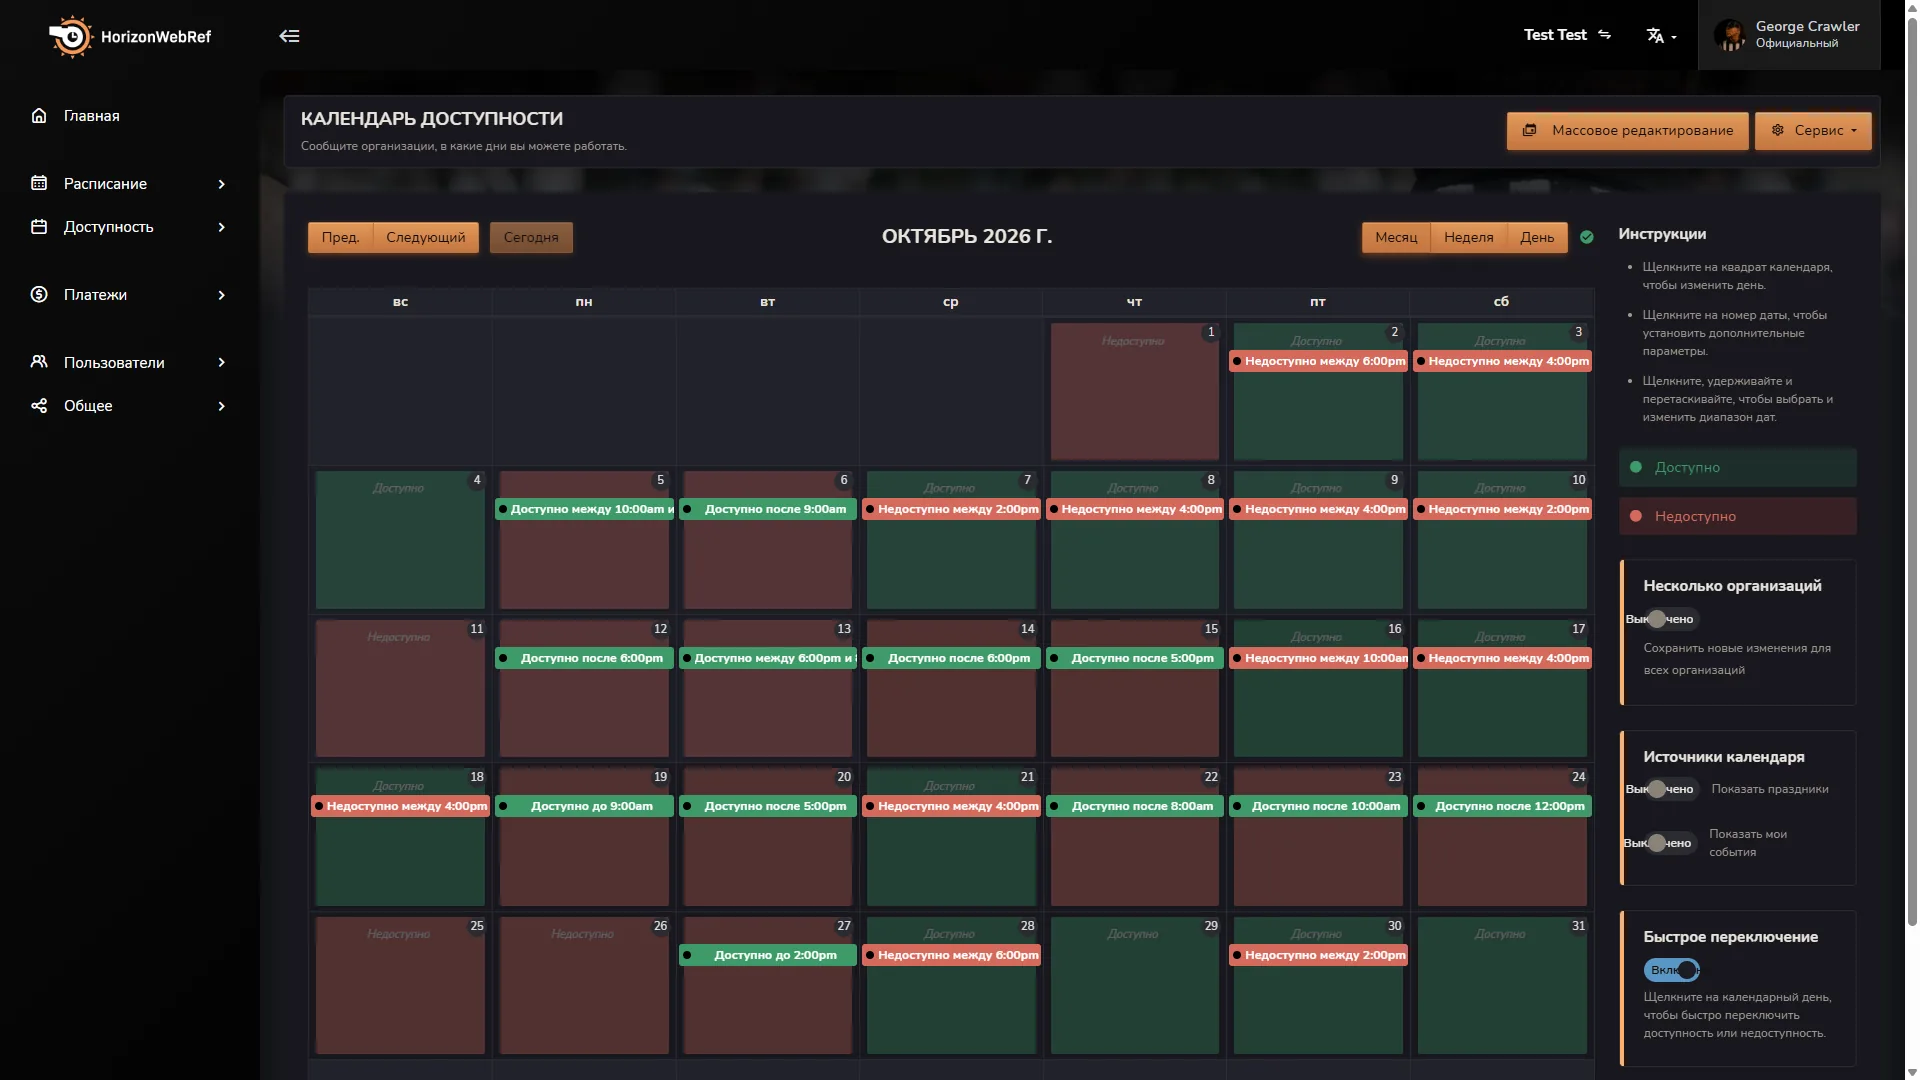This screenshot has height=1080, width=1920.
Task: Disable the Быстрое переключение switch
Action: coord(1672,970)
